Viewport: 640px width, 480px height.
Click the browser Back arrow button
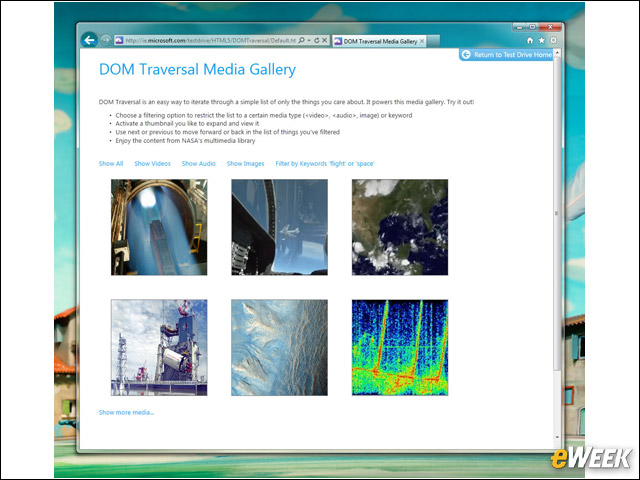(x=89, y=40)
